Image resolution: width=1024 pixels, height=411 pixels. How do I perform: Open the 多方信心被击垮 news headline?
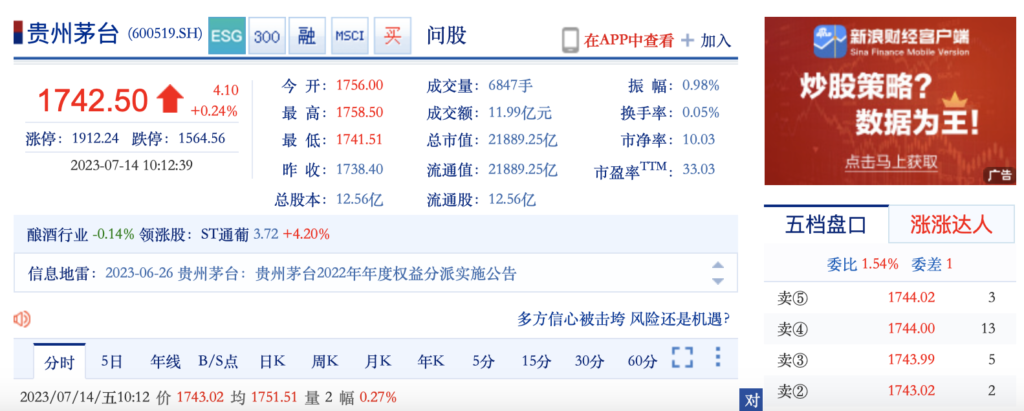pyautogui.click(x=622, y=319)
